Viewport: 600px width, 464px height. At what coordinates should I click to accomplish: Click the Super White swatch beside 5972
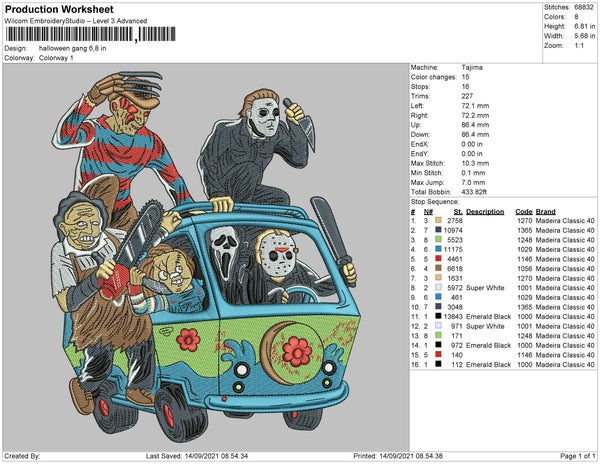pyautogui.click(x=438, y=287)
